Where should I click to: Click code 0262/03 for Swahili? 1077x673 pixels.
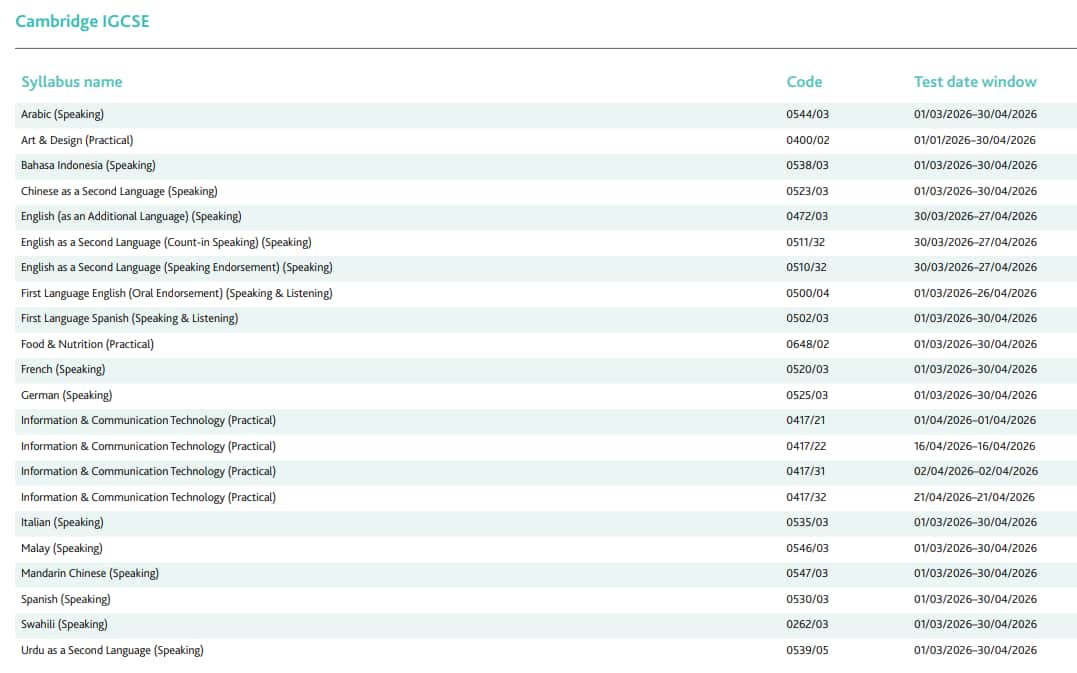pyautogui.click(x=807, y=624)
